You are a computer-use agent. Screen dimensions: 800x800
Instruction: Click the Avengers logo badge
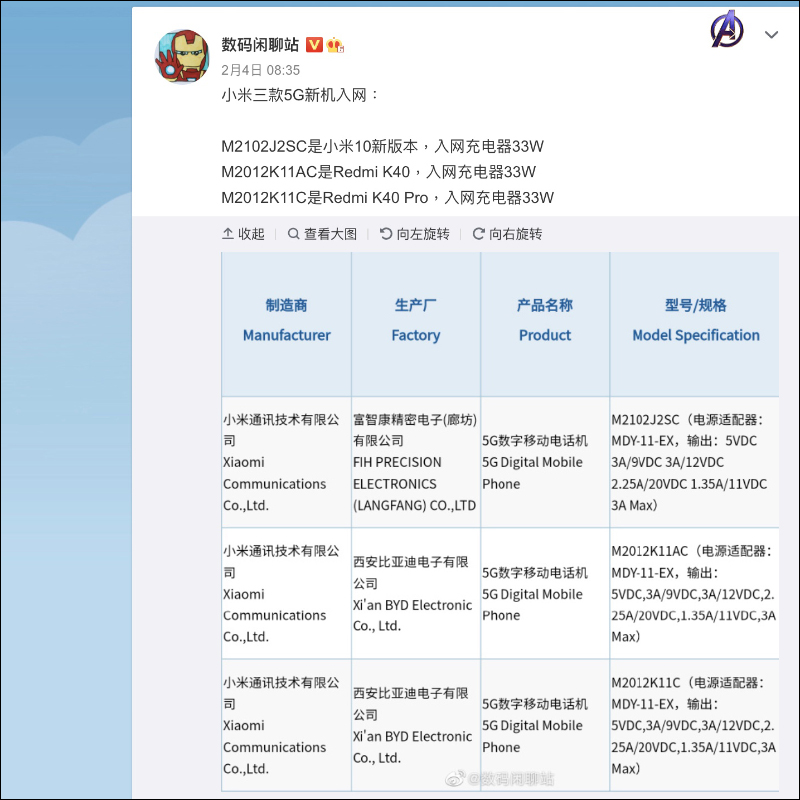tap(727, 29)
